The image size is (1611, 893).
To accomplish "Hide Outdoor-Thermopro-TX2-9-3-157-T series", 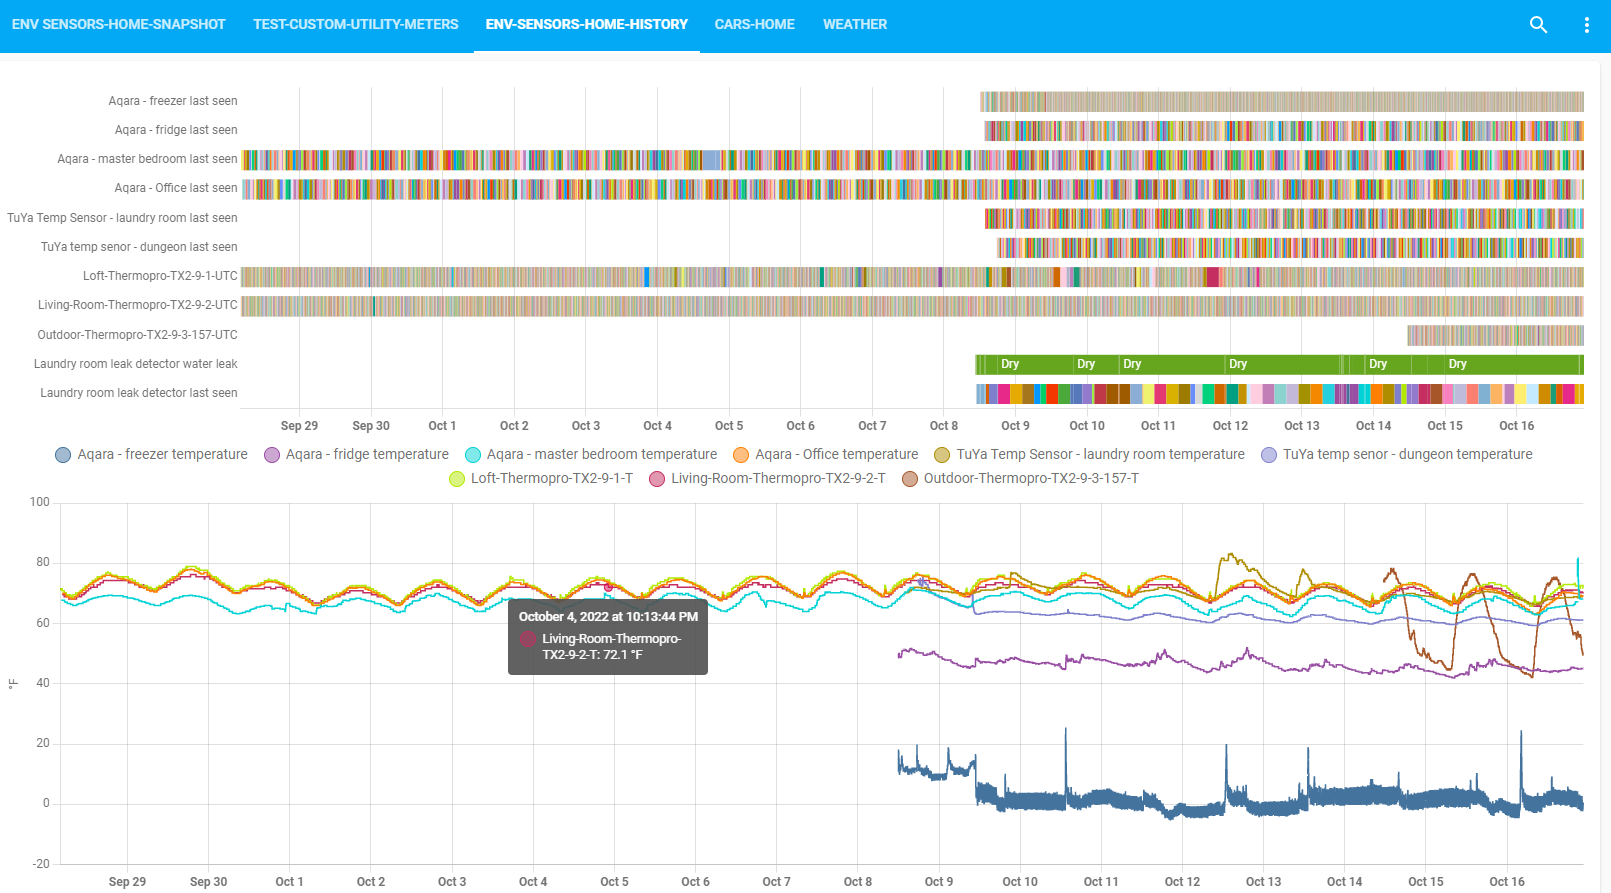I will point(1020,478).
